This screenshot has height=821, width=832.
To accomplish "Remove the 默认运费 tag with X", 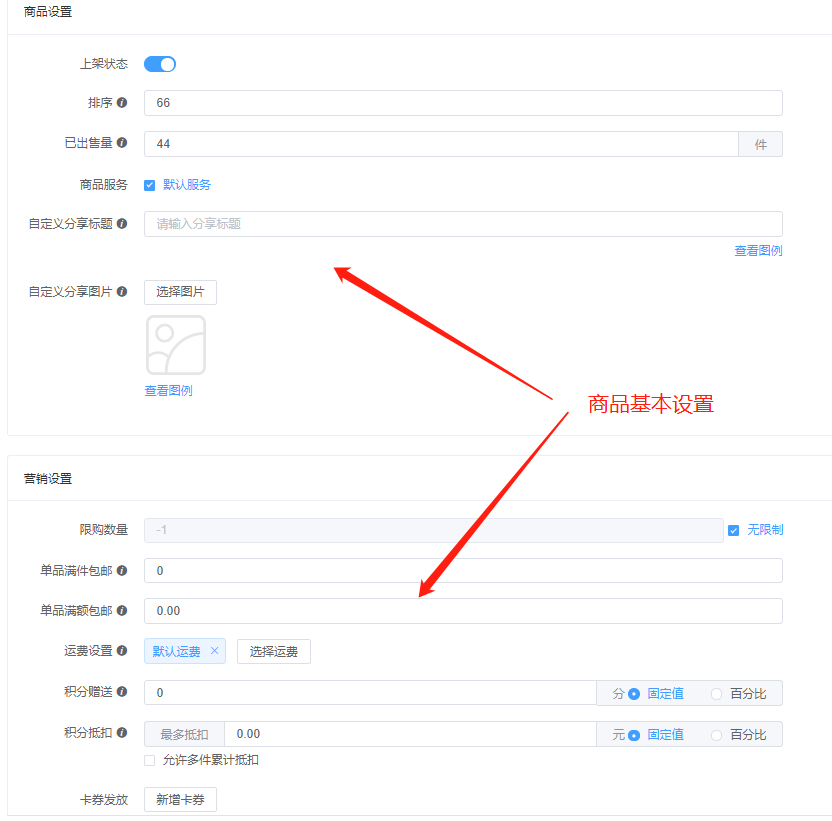I will click(x=214, y=651).
